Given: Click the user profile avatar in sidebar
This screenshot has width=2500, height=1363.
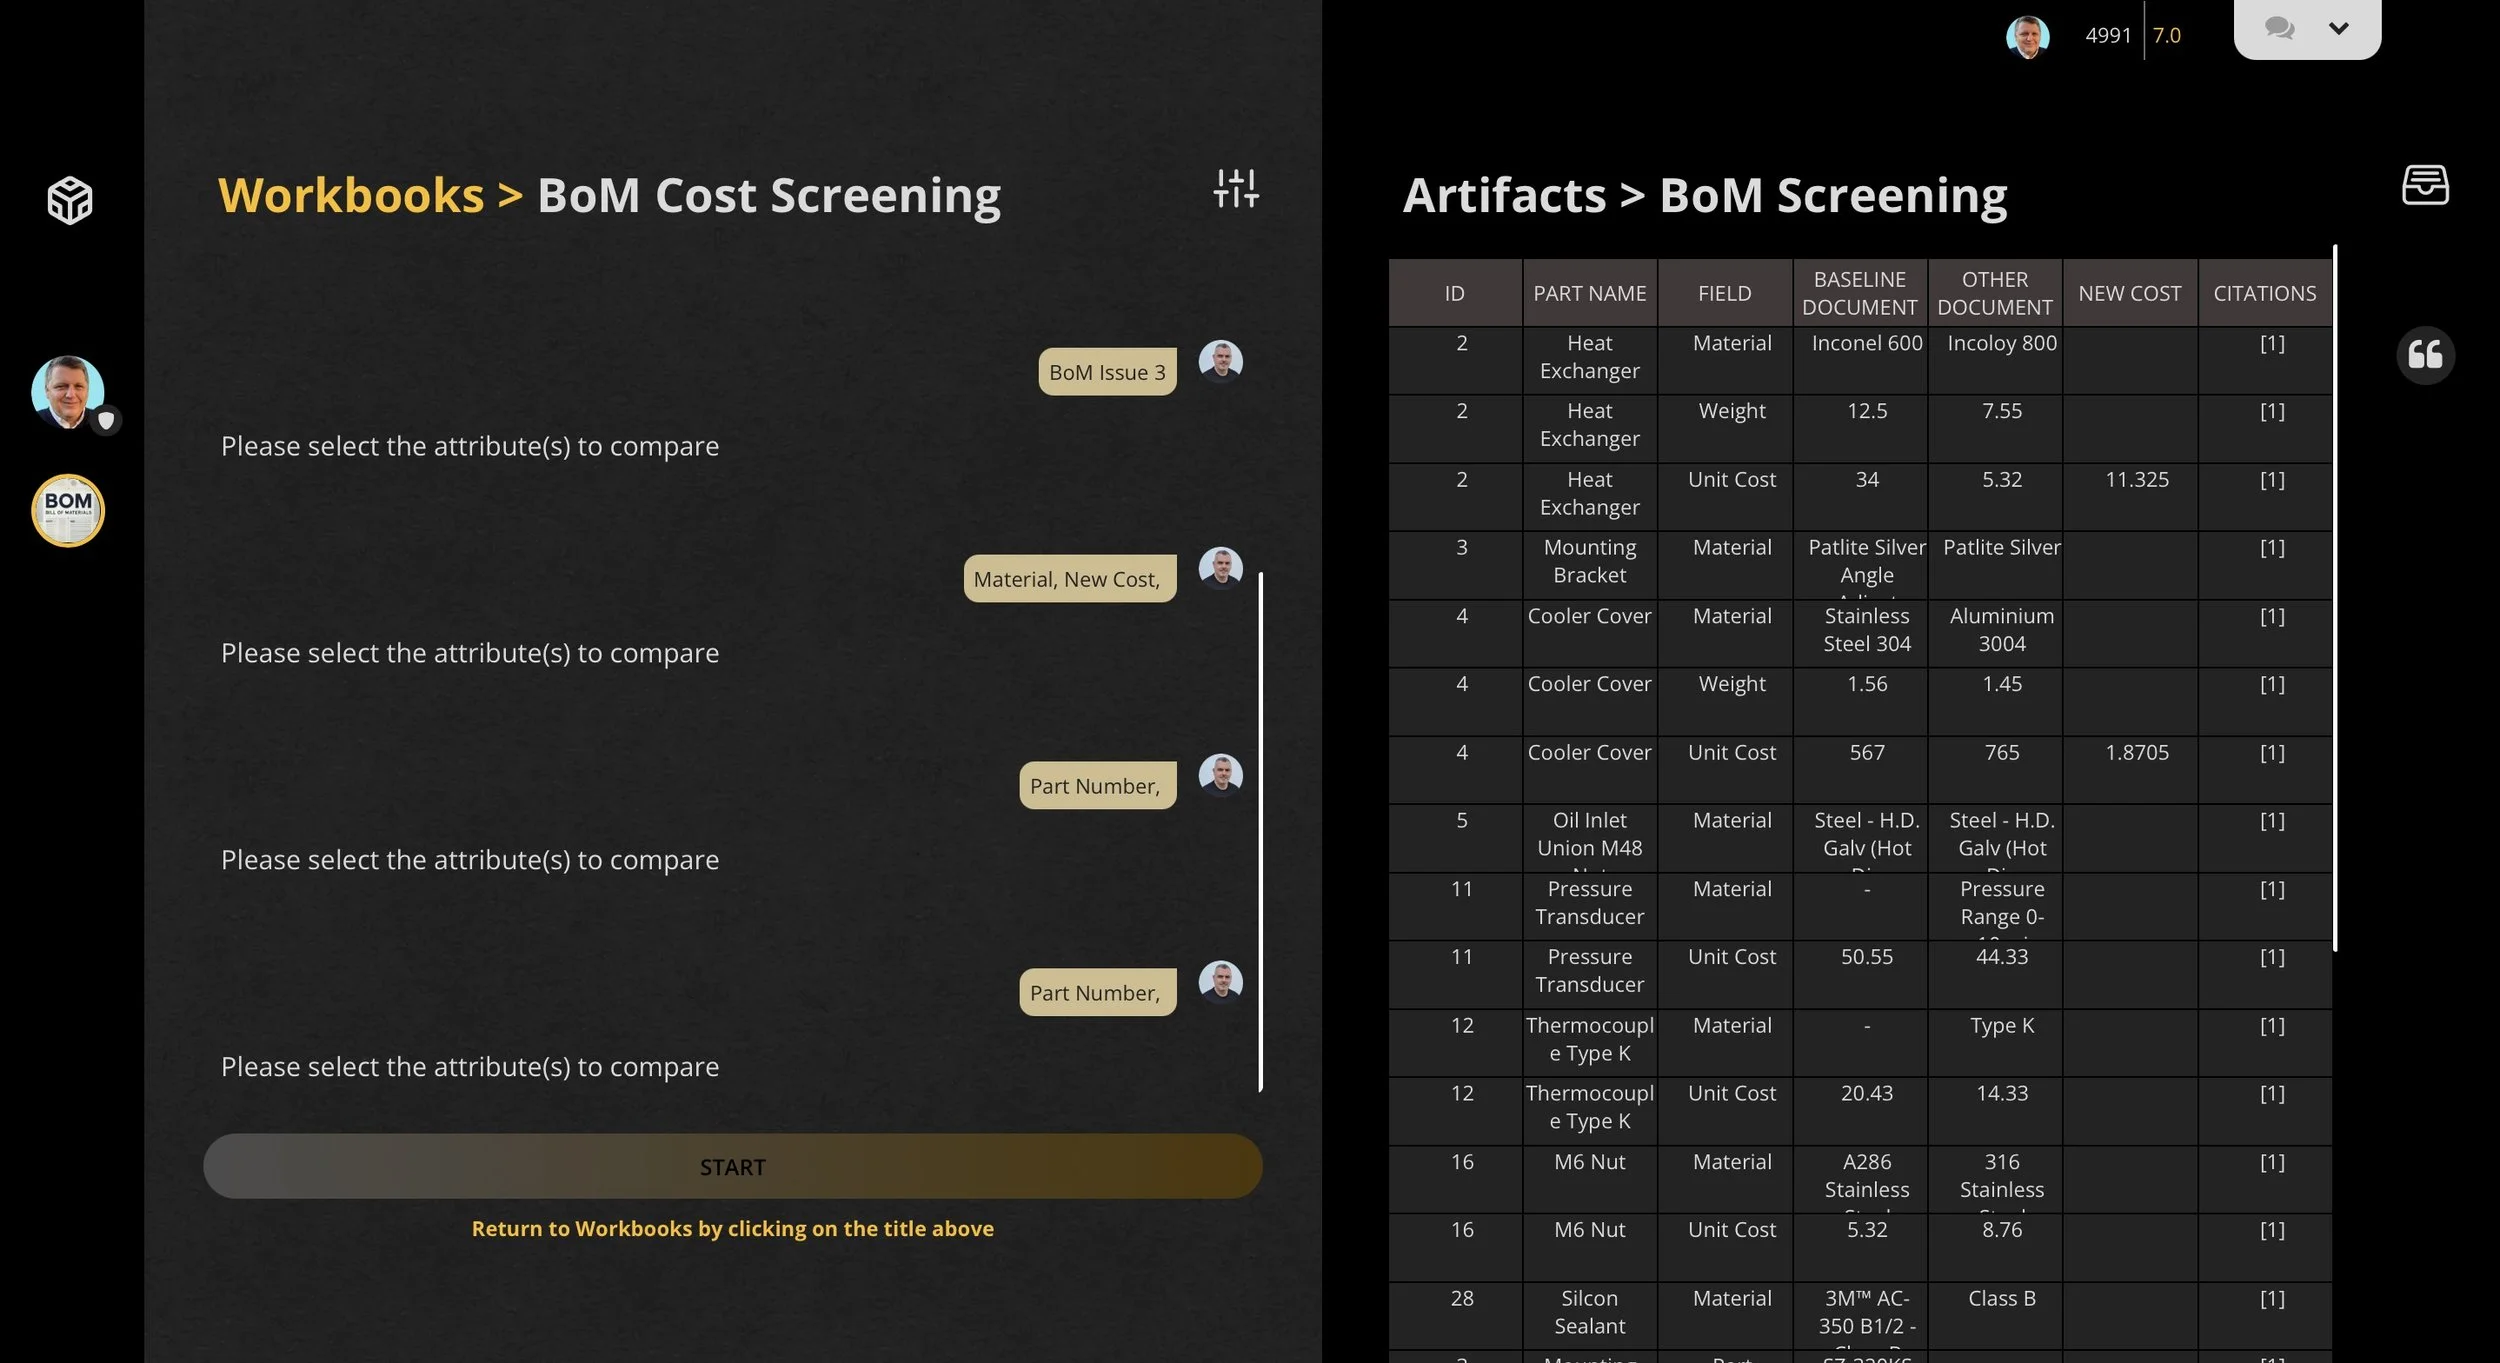Looking at the screenshot, I should pyautogui.click(x=67, y=391).
